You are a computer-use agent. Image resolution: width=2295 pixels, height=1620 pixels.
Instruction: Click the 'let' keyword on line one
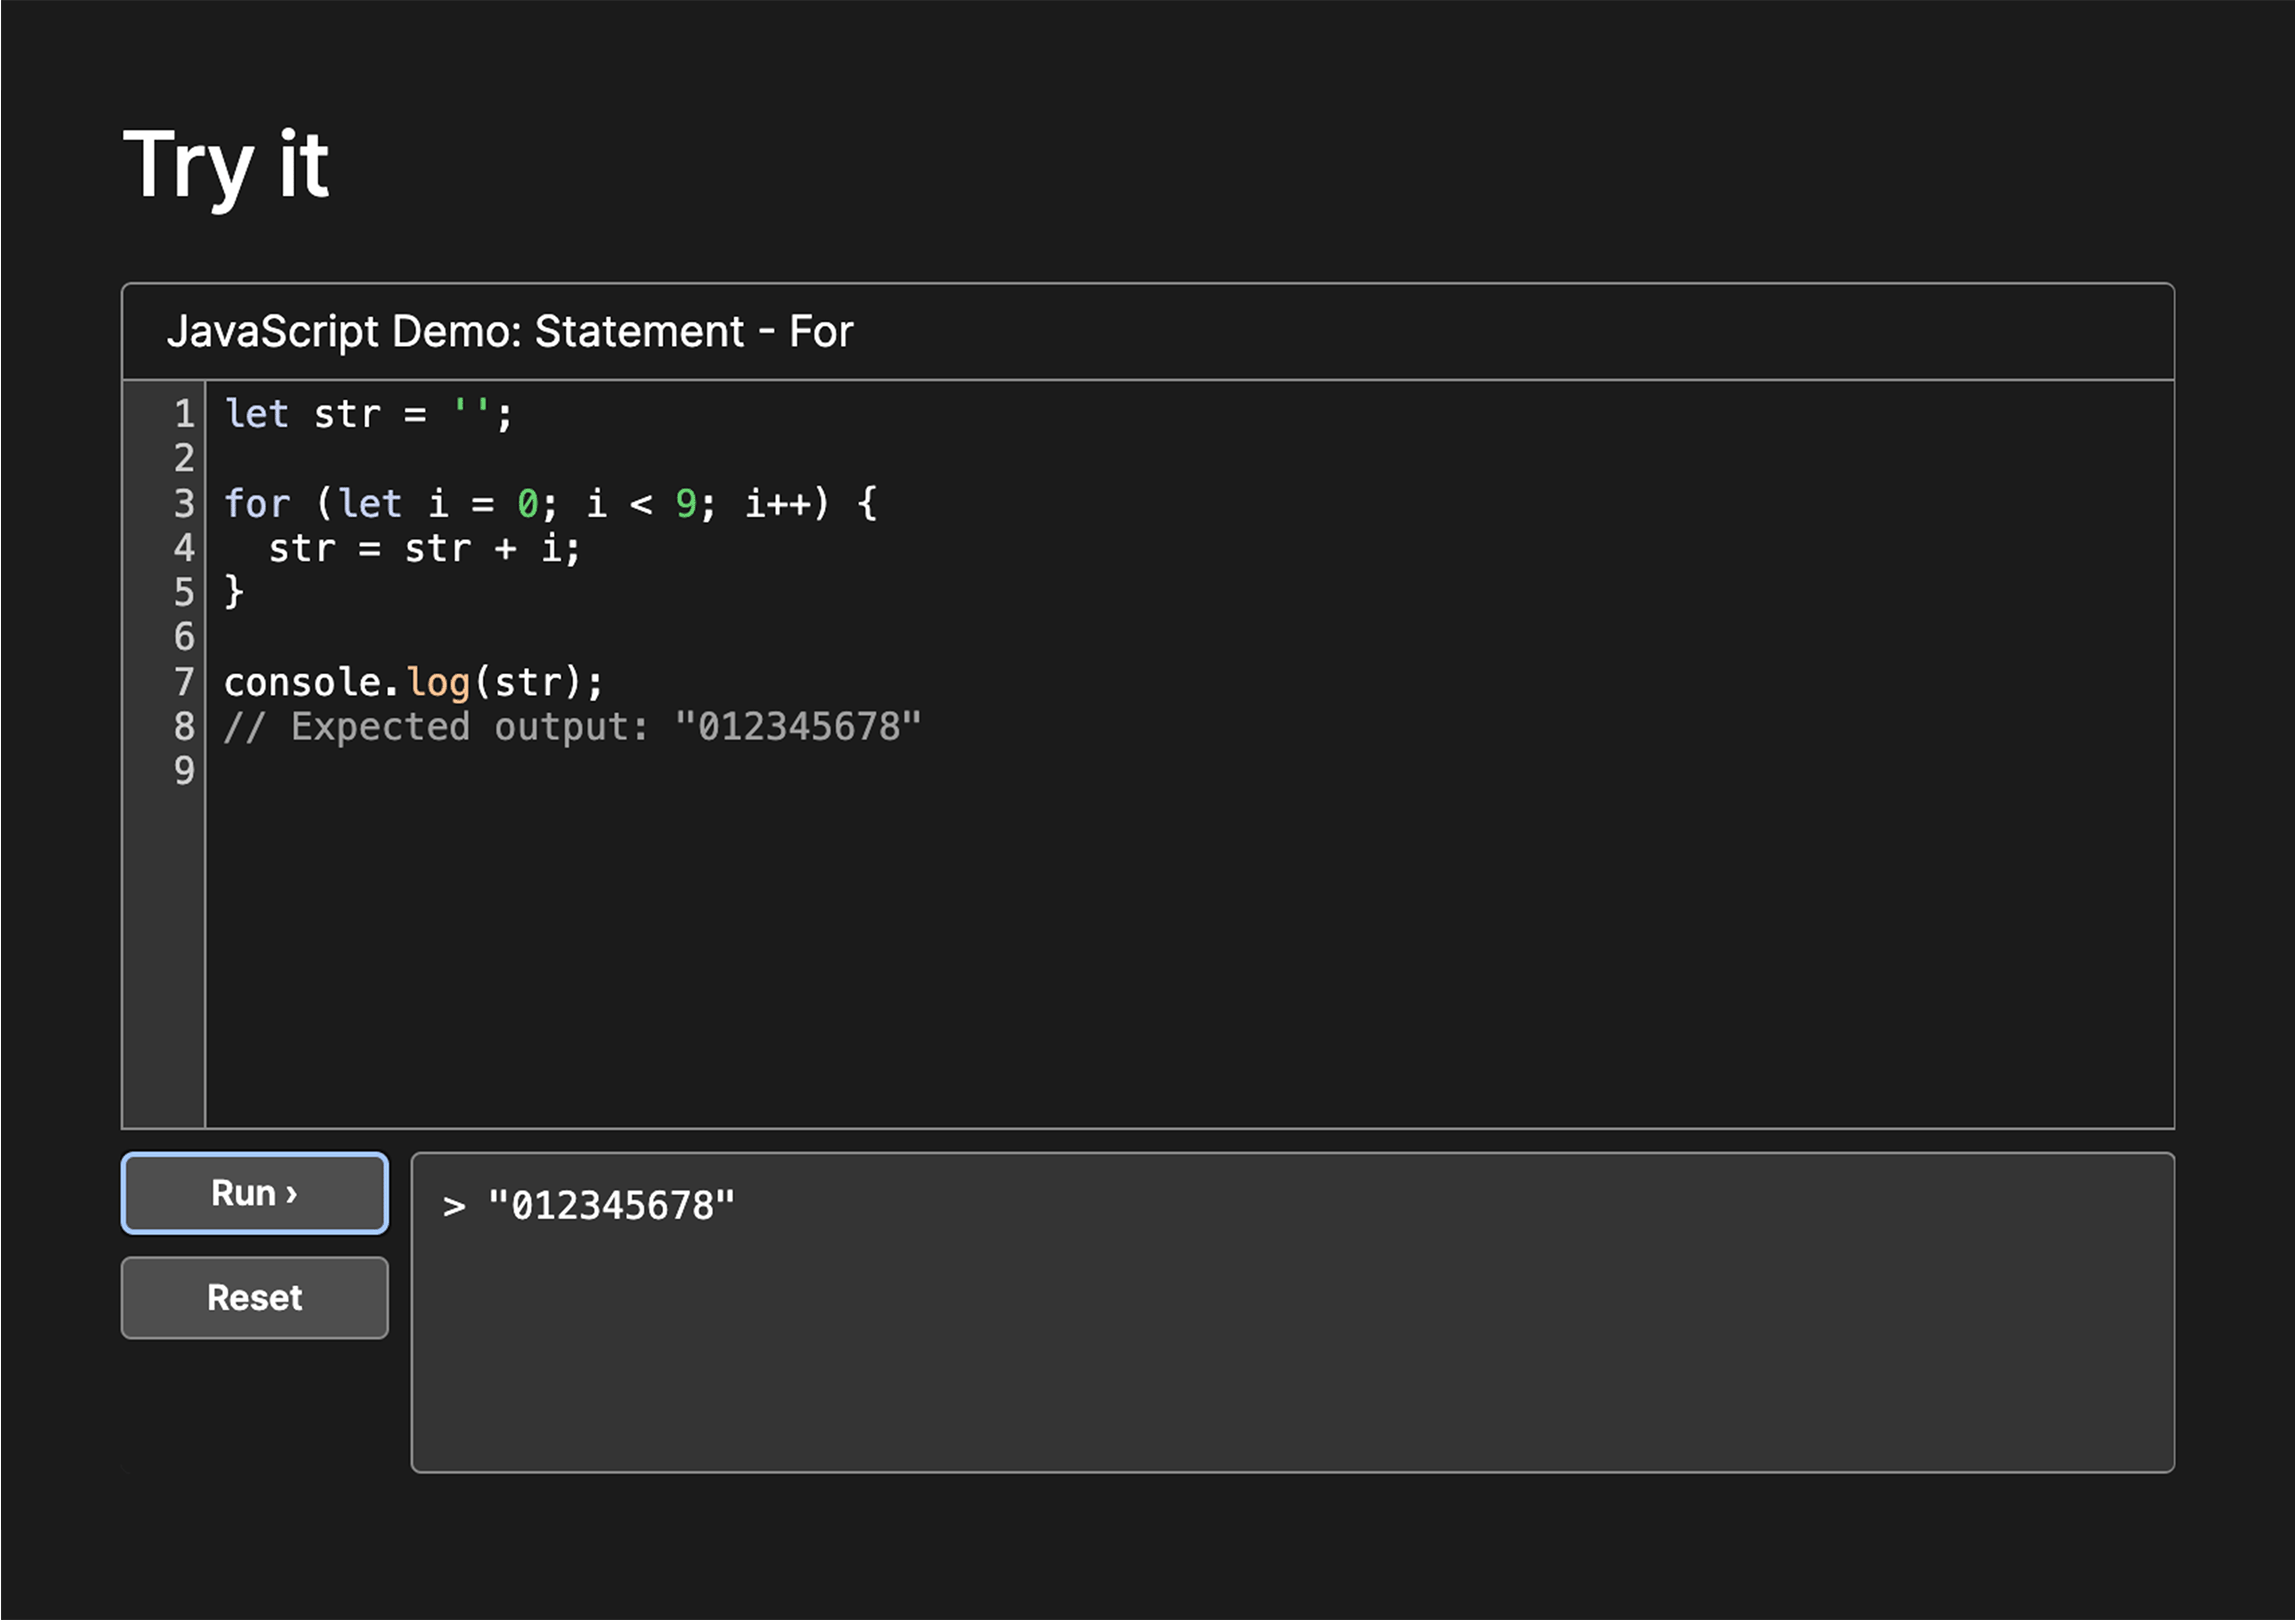pos(257,414)
